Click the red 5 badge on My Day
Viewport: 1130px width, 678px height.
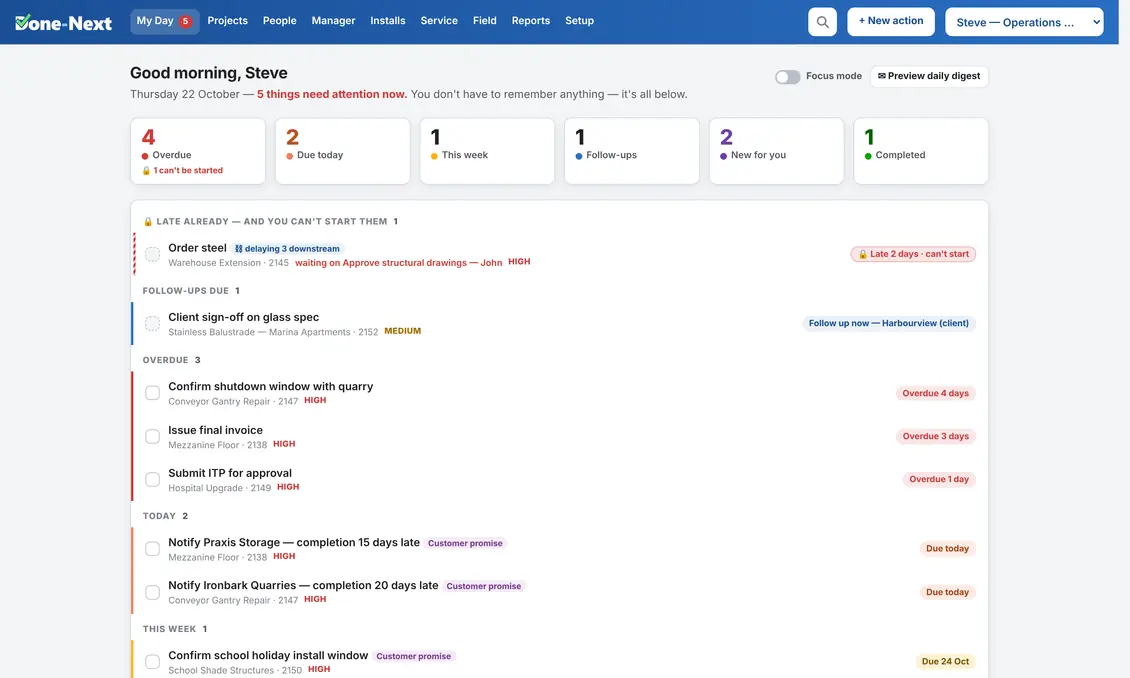pyautogui.click(x=185, y=21)
